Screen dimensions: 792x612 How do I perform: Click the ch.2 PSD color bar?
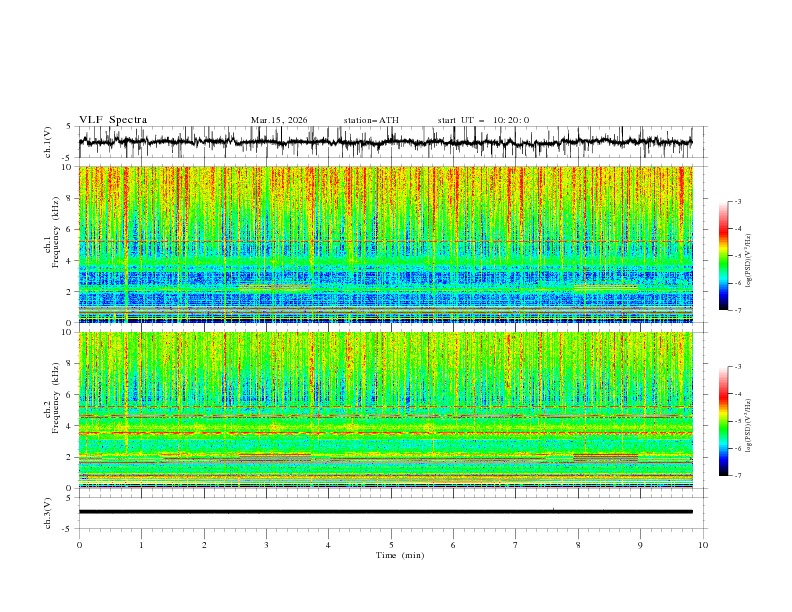point(723,421)
